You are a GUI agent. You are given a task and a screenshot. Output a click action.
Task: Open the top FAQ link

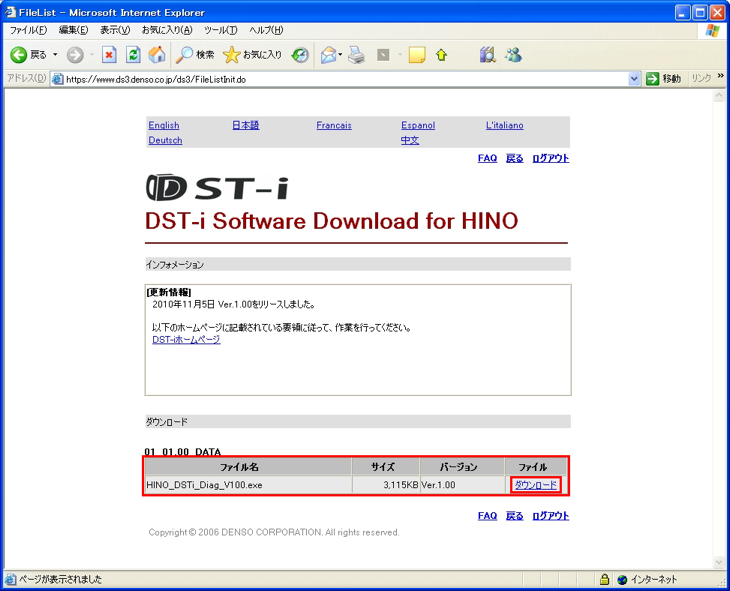(487, 158)
